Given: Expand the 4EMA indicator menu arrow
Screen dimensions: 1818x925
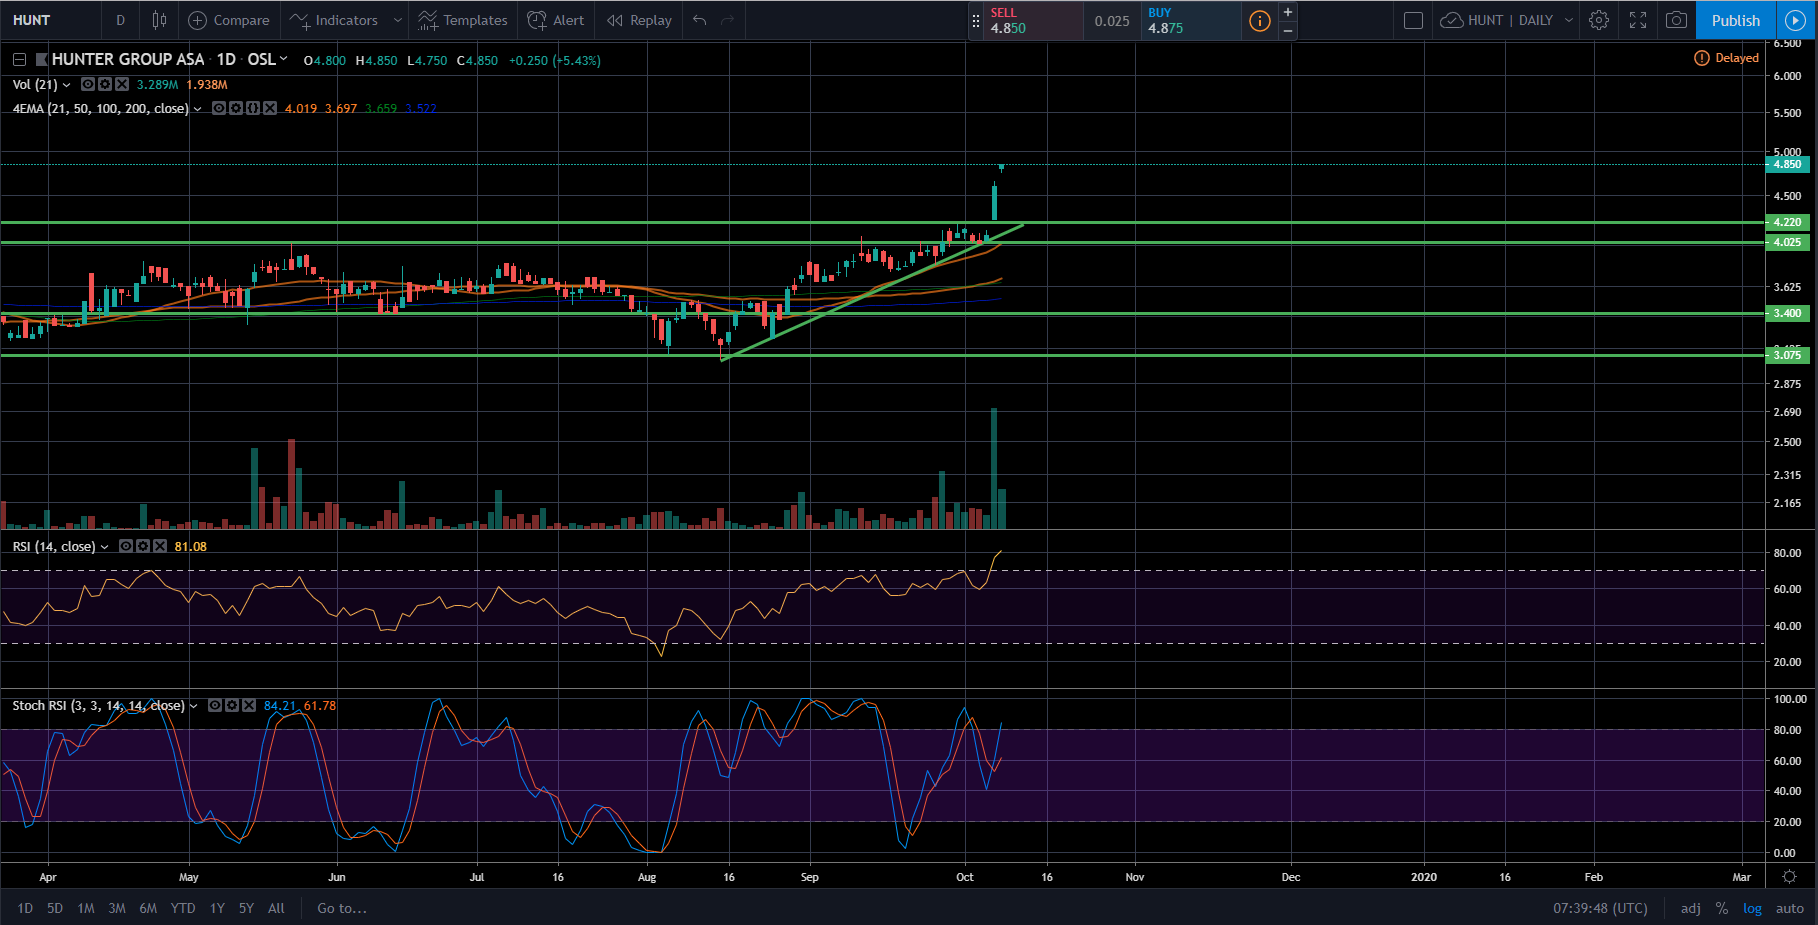Looking at the screenshot, I should pos(197,109).
